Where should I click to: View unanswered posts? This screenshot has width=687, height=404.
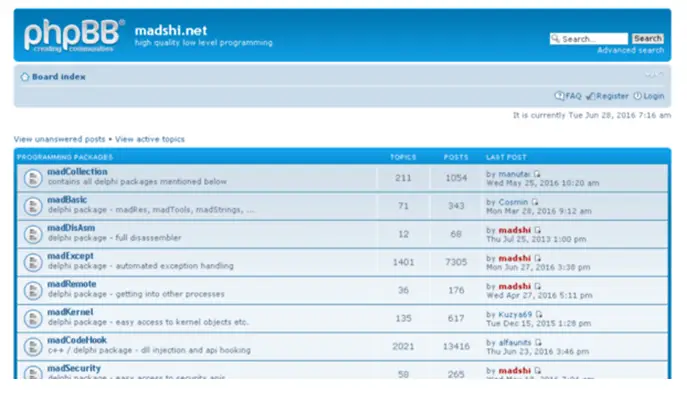[59, 139]
